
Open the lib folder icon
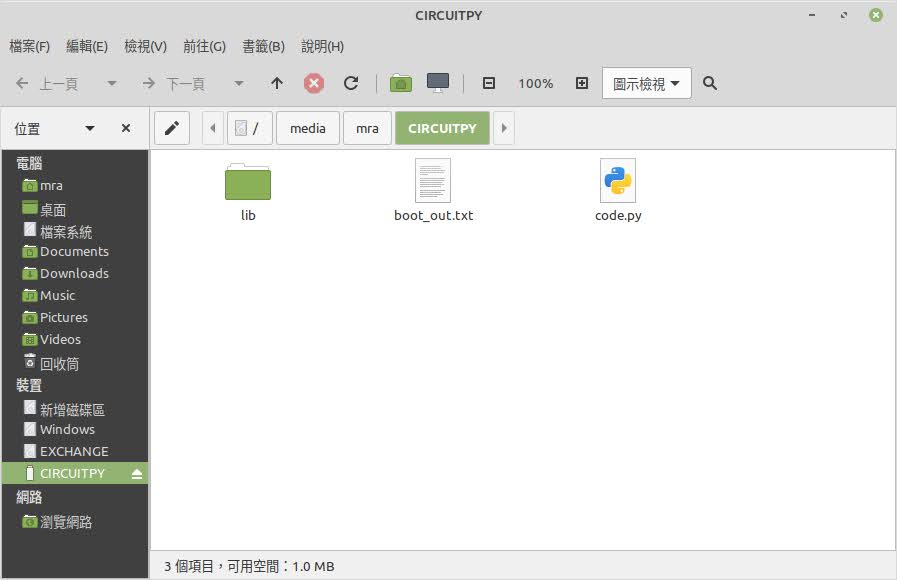(x=248, y=182)
